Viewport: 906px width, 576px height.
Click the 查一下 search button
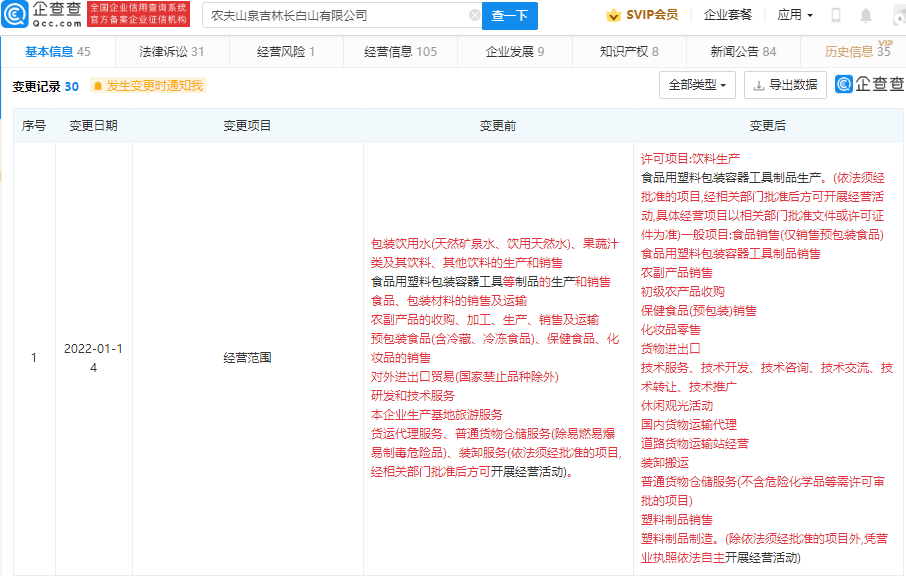[510, 16]
